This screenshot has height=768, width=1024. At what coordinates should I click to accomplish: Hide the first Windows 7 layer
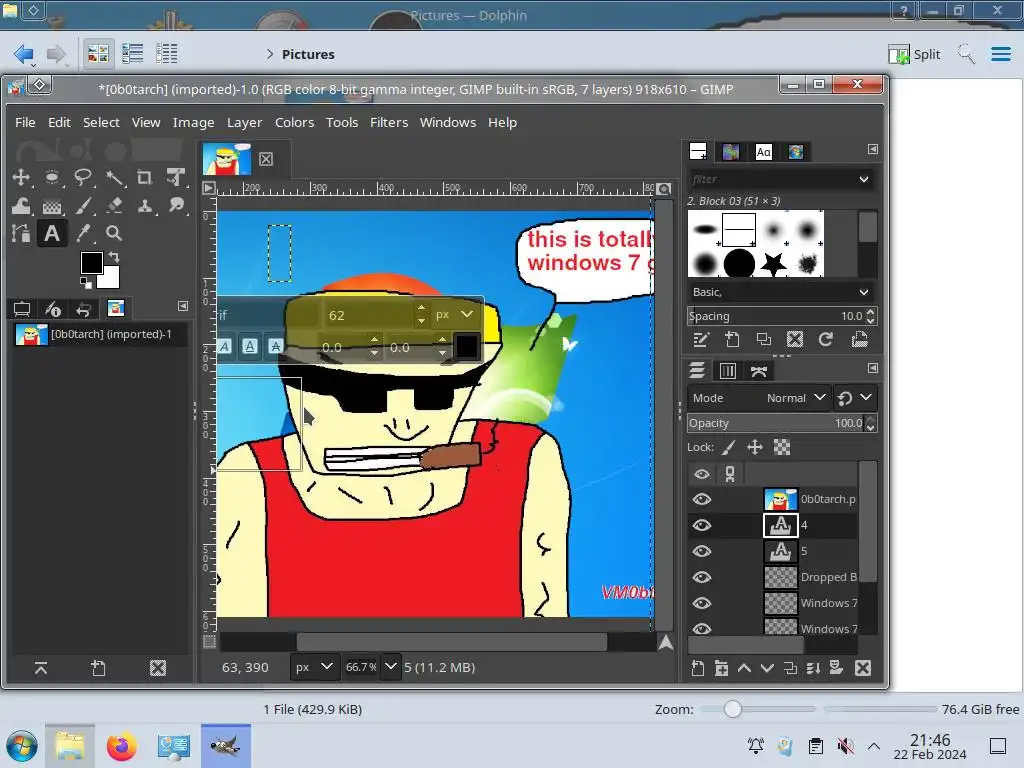702,603
